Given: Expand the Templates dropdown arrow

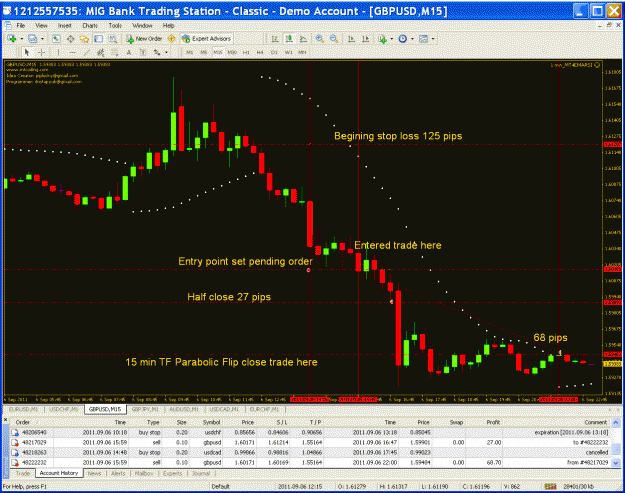Looking at the screenshot, I should click(433, 39).
